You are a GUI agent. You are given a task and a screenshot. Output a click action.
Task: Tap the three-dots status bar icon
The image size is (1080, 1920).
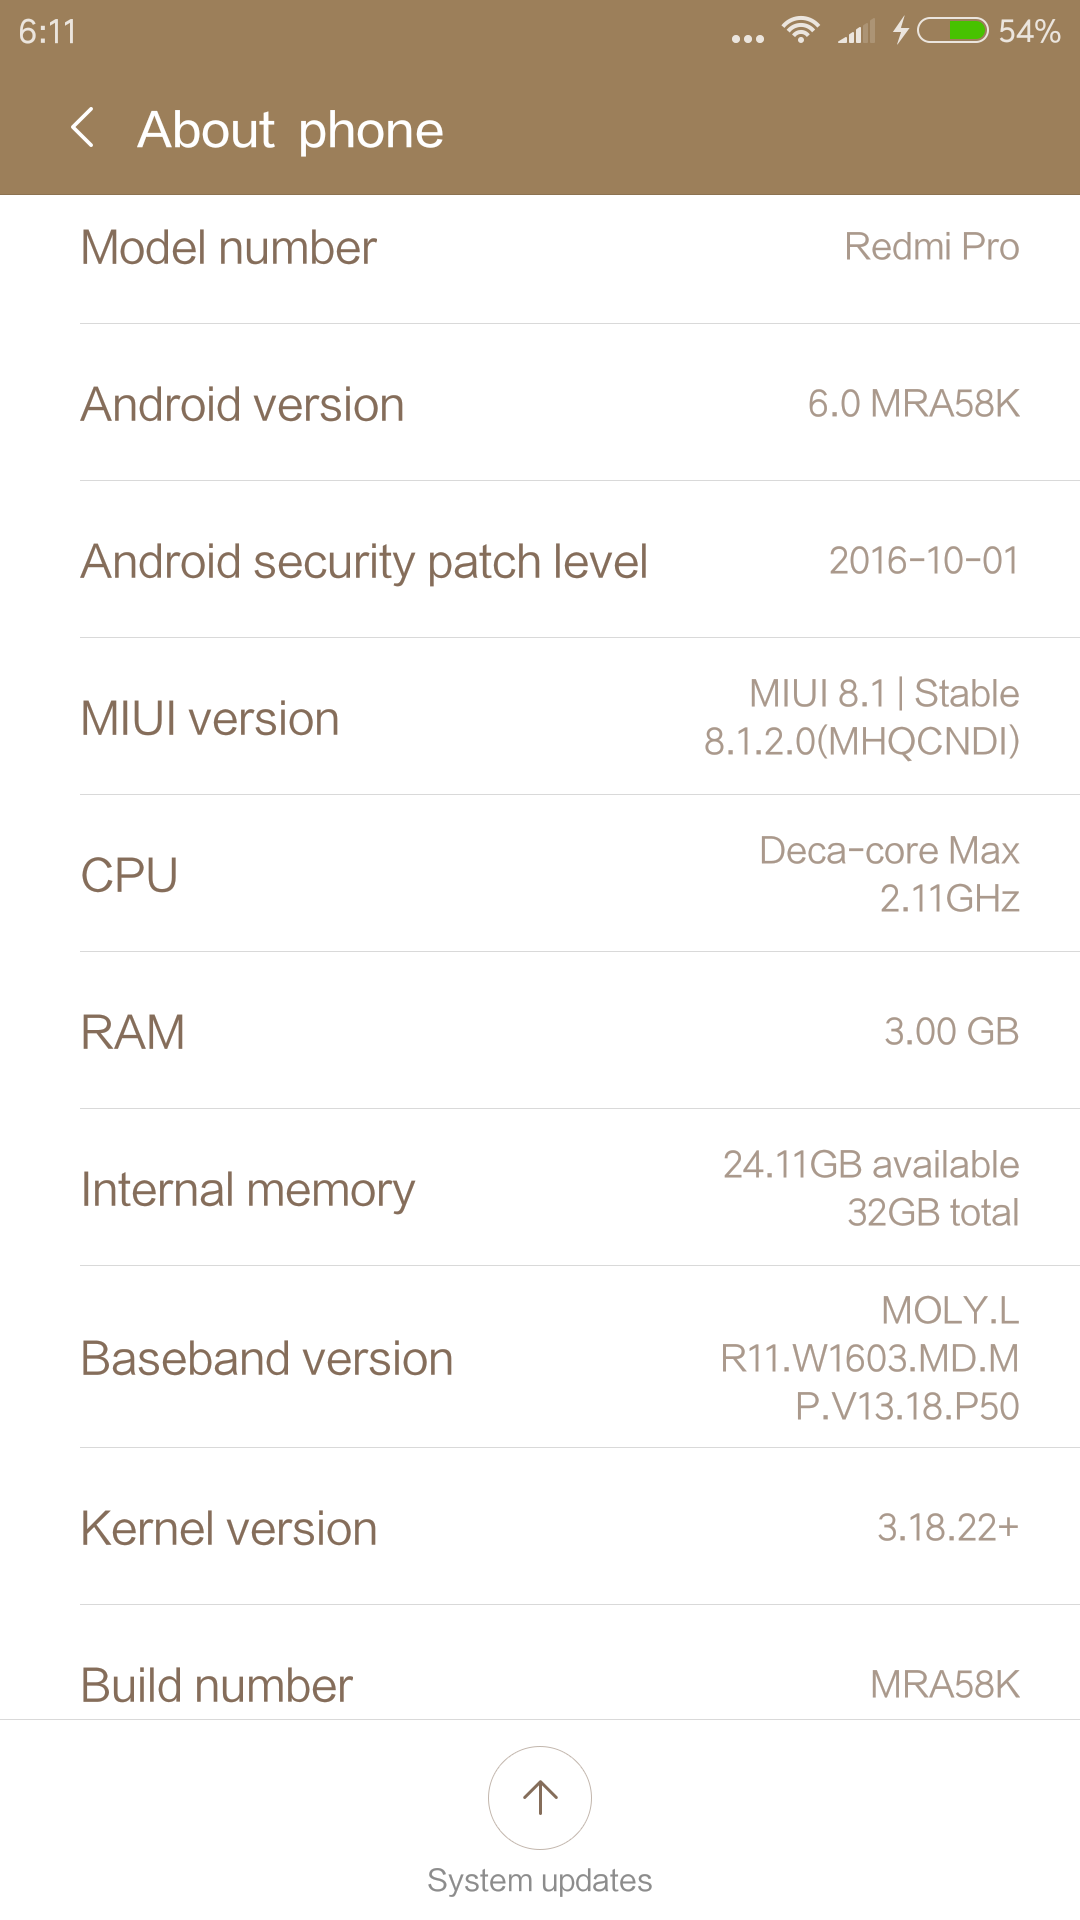747,38
